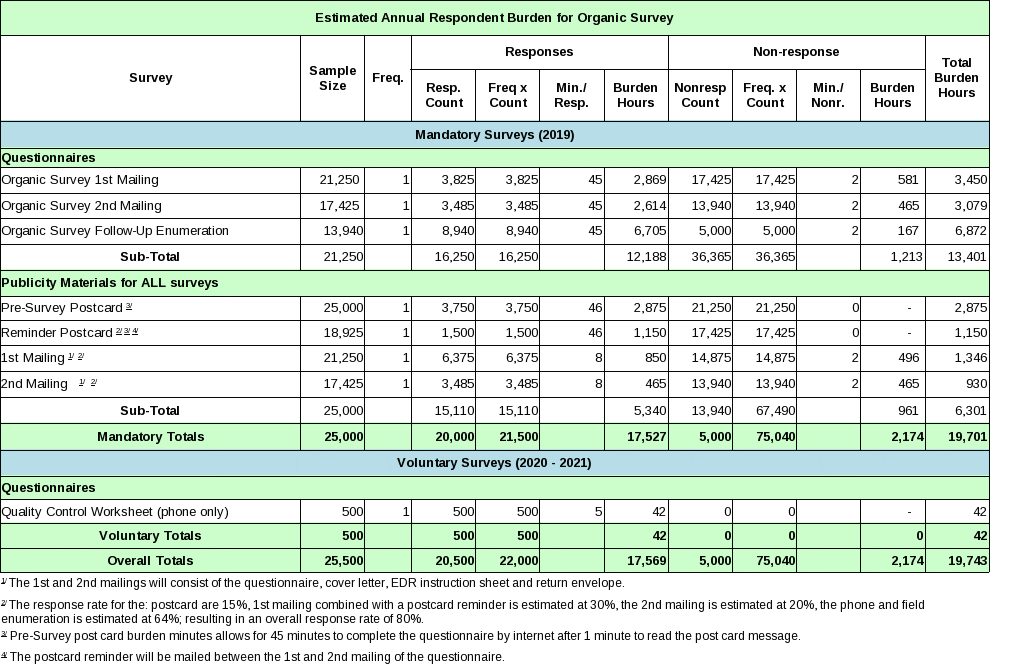The width and height of the screenshot is (1024, 666).
Task: Click the Sample Size column header
Action: tap(332, 78)
